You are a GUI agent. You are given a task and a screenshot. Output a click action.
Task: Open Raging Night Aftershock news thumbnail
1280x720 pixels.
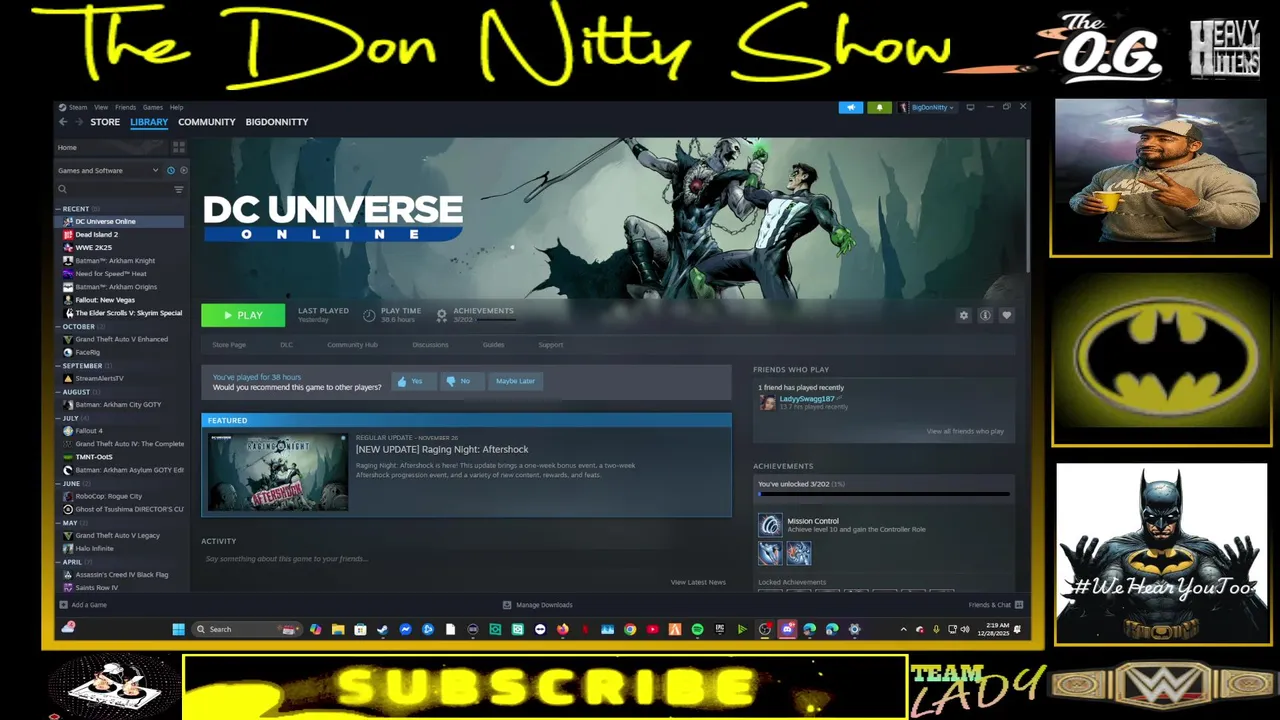tap(278, 471)
